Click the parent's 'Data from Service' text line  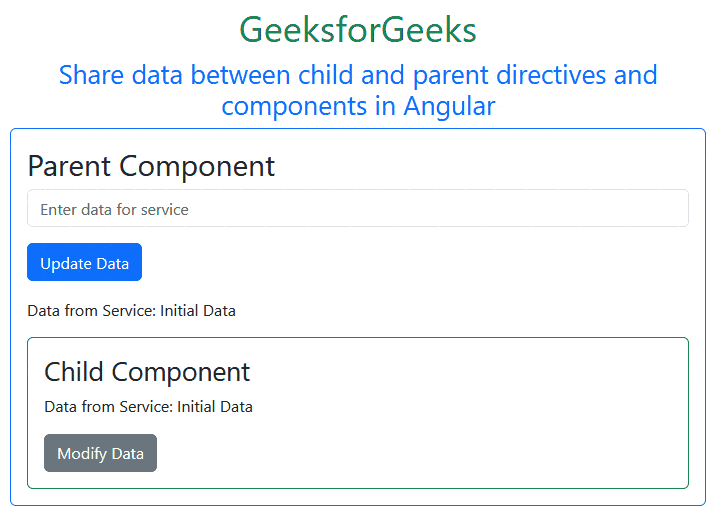coord(132,311)
